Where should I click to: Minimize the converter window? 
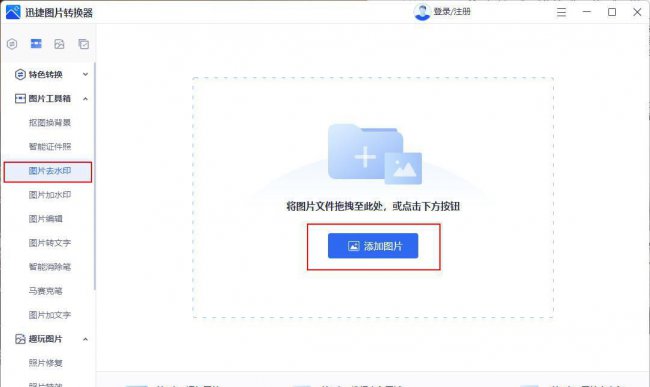(587, 12)
